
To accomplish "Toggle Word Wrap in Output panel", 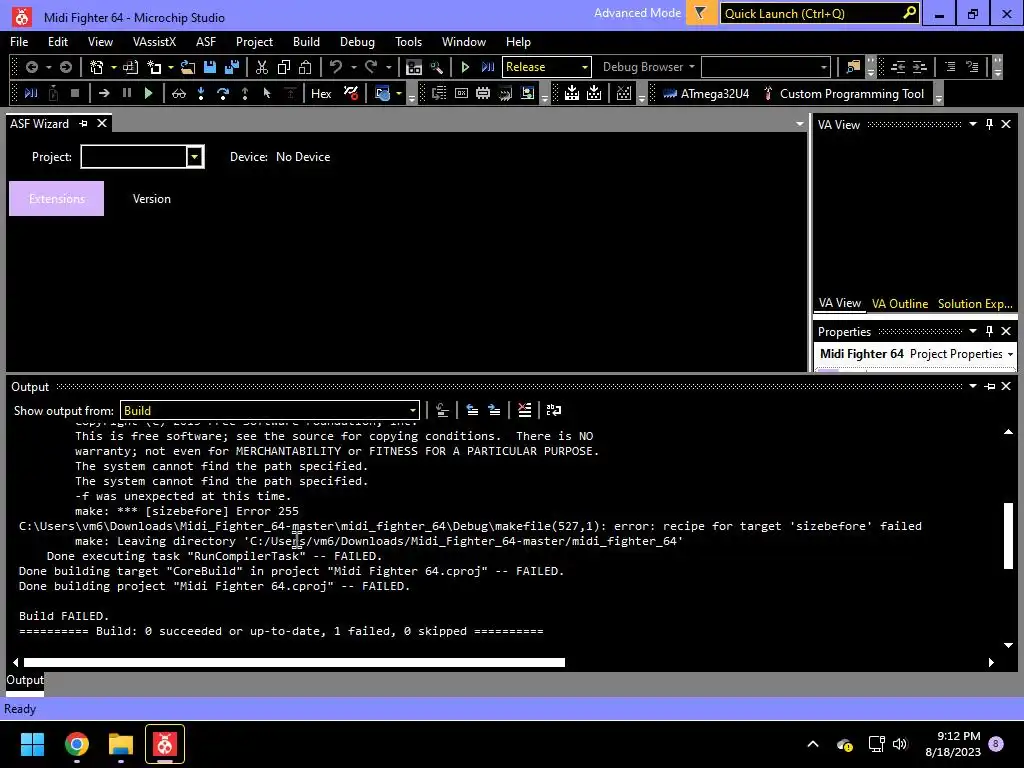I will [554, 410].
